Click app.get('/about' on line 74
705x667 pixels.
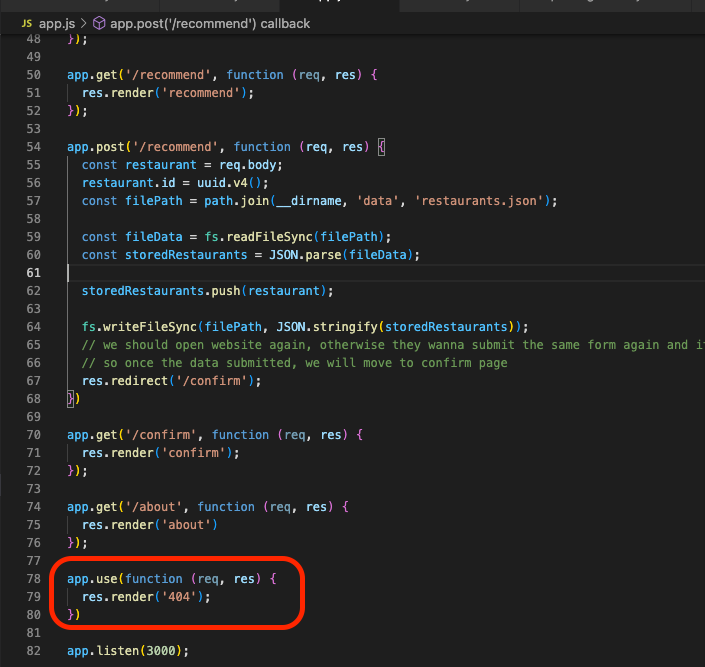(x=125, y=506)
